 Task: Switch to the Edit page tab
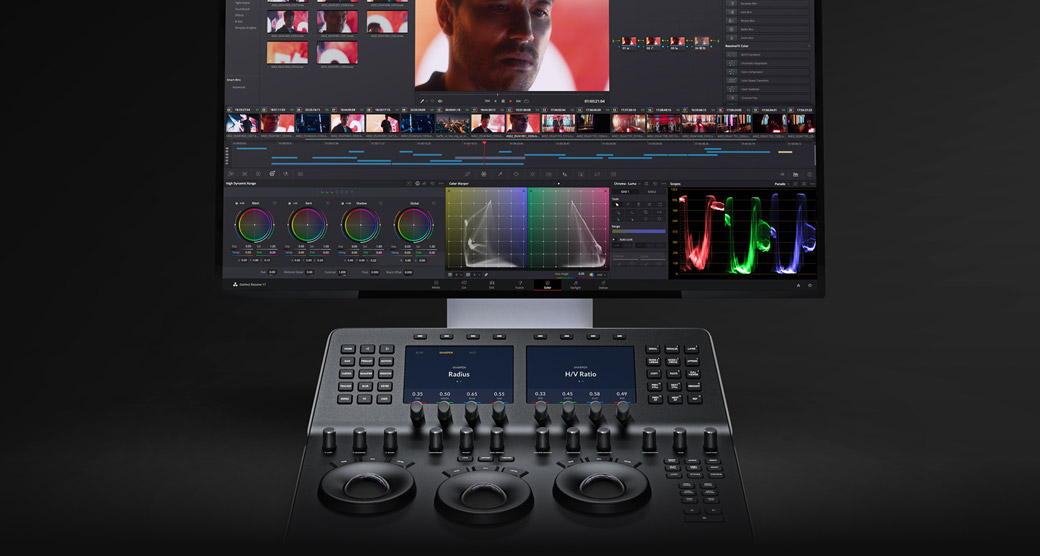tap(492, 284)
